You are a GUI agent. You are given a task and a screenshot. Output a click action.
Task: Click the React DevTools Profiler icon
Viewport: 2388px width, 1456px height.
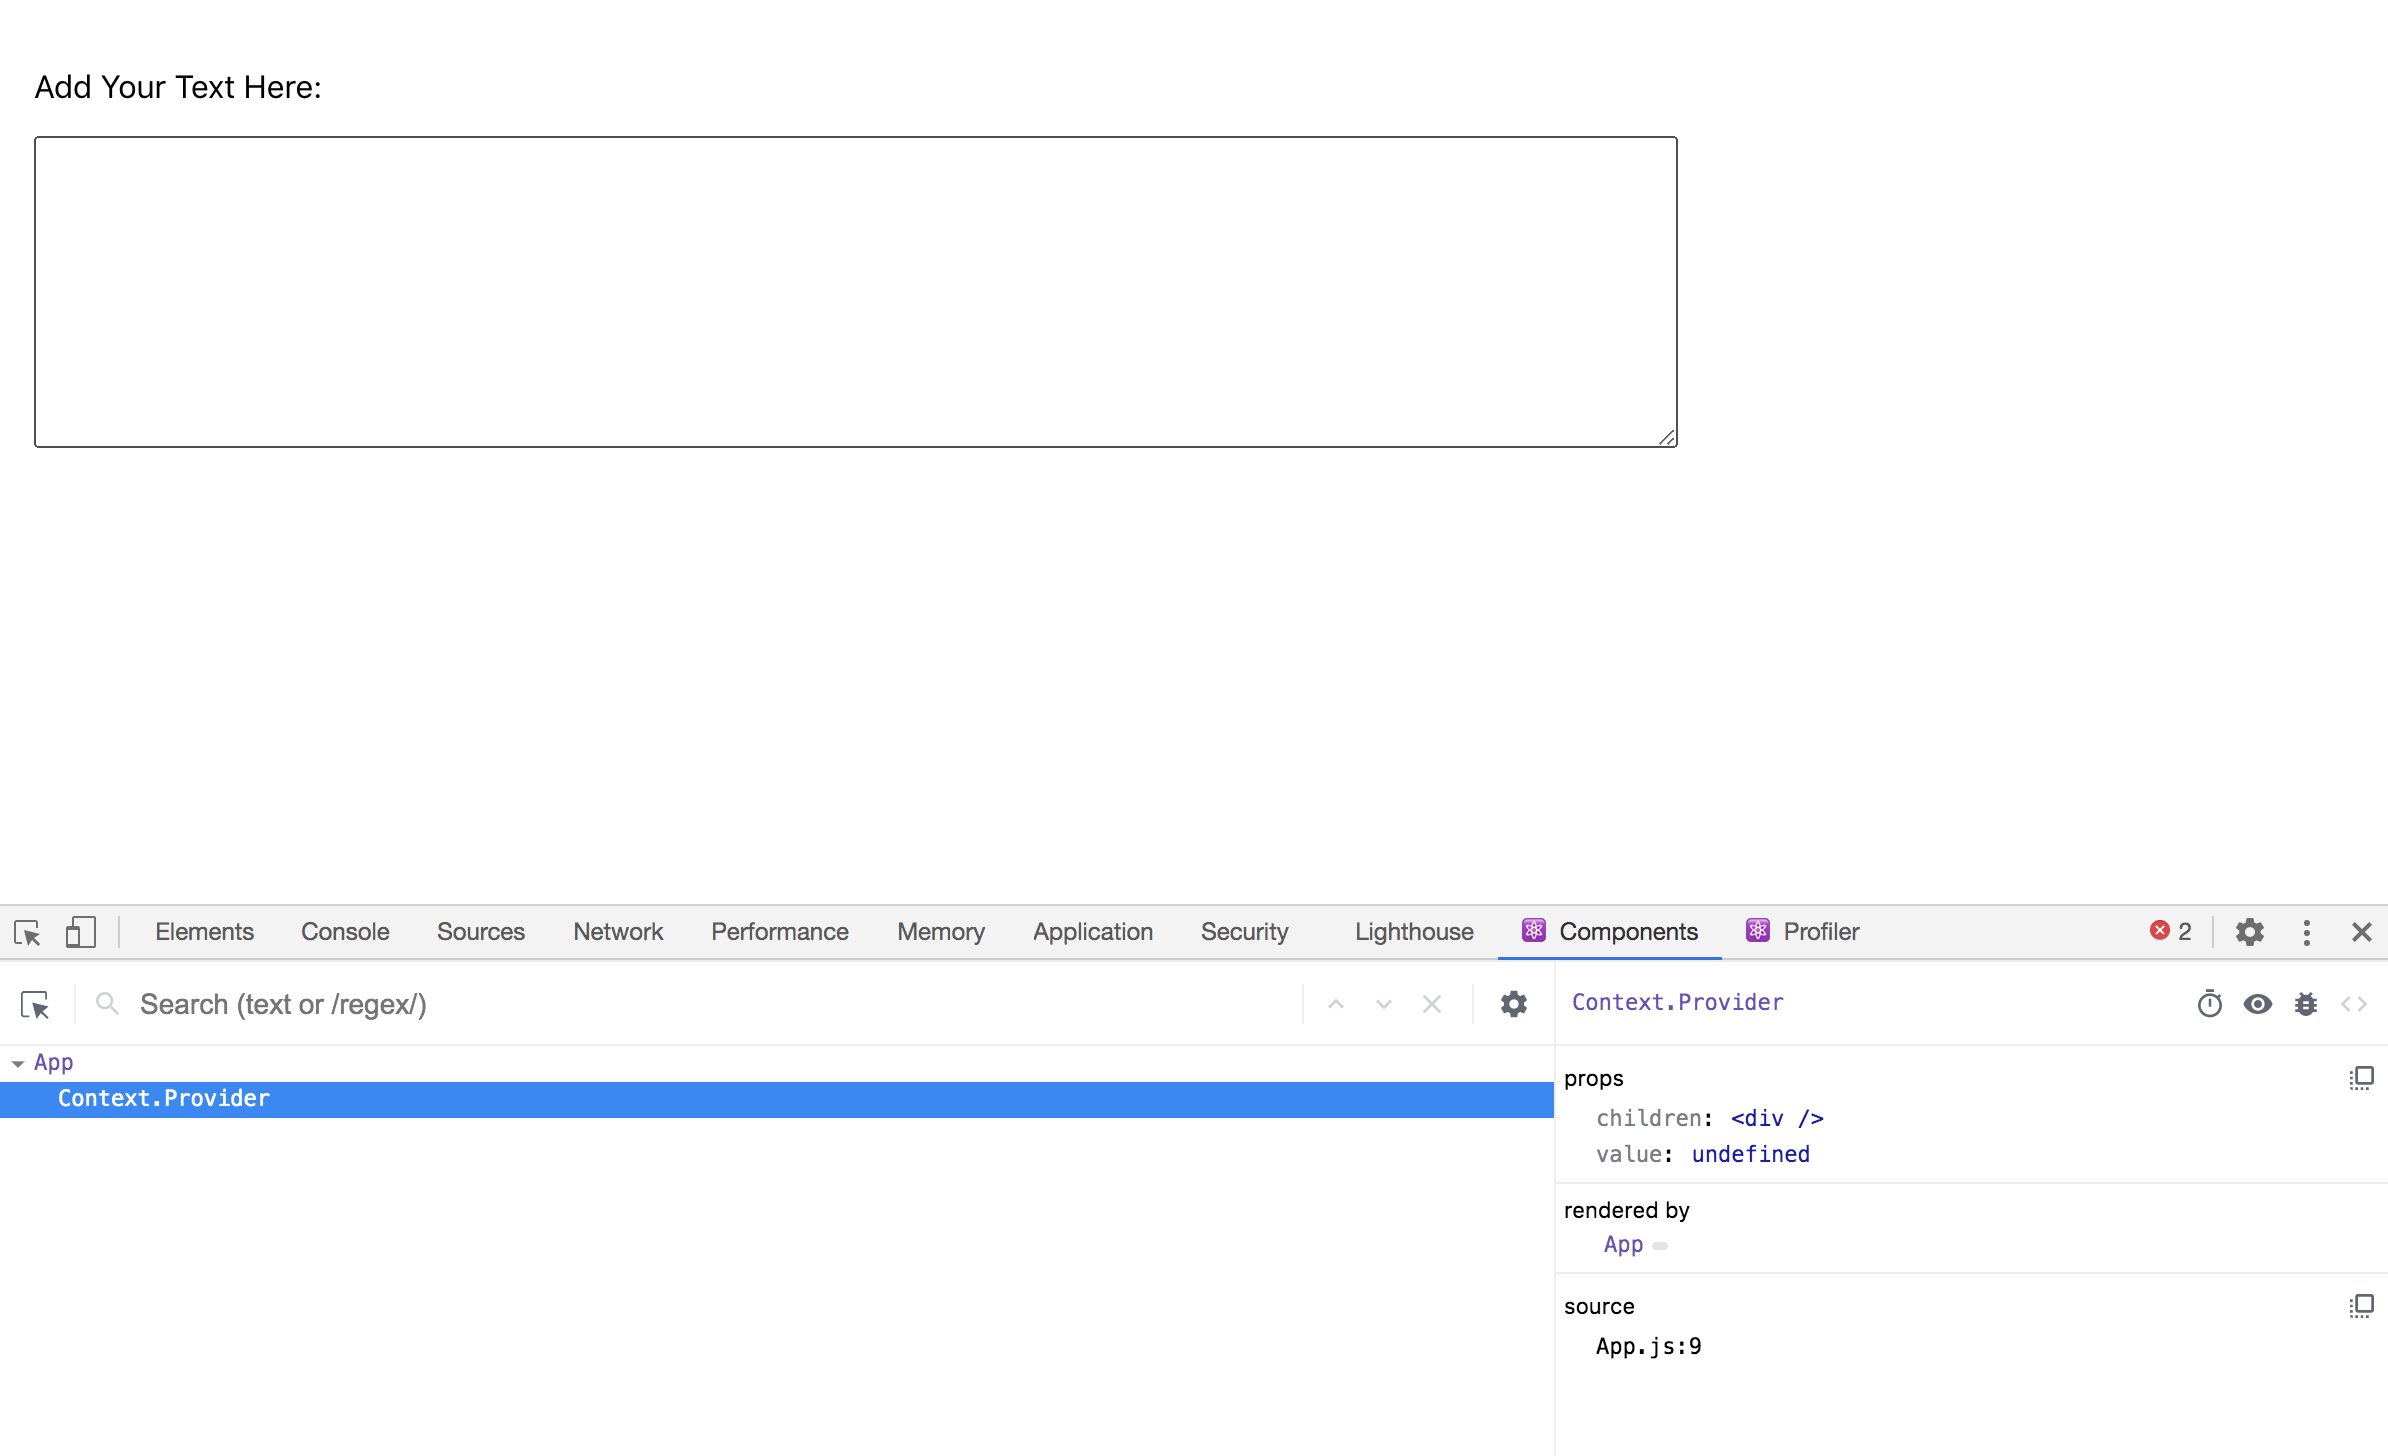(x=1759, y=929)
